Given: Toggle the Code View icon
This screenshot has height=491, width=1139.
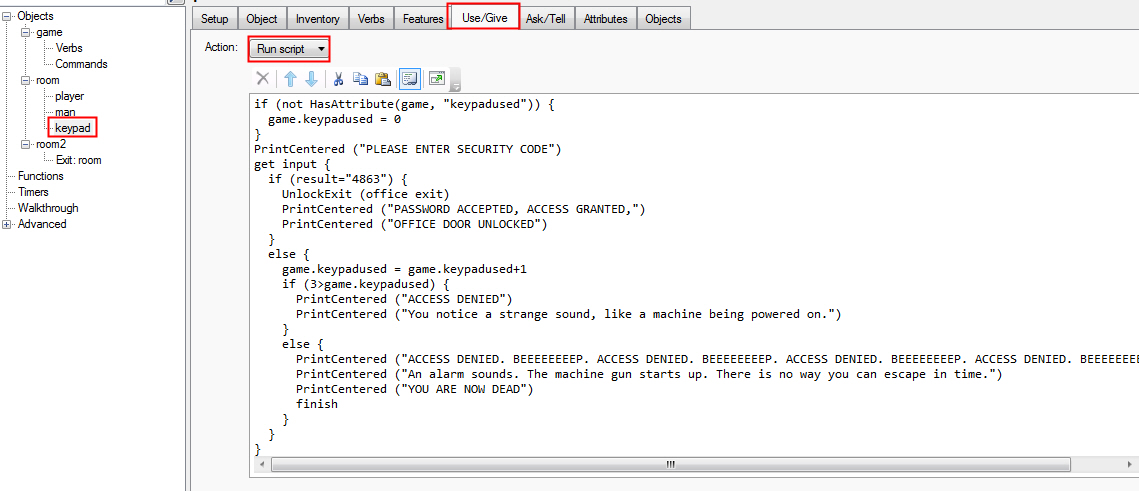Looking at the screenshot, I should point(409,79).
